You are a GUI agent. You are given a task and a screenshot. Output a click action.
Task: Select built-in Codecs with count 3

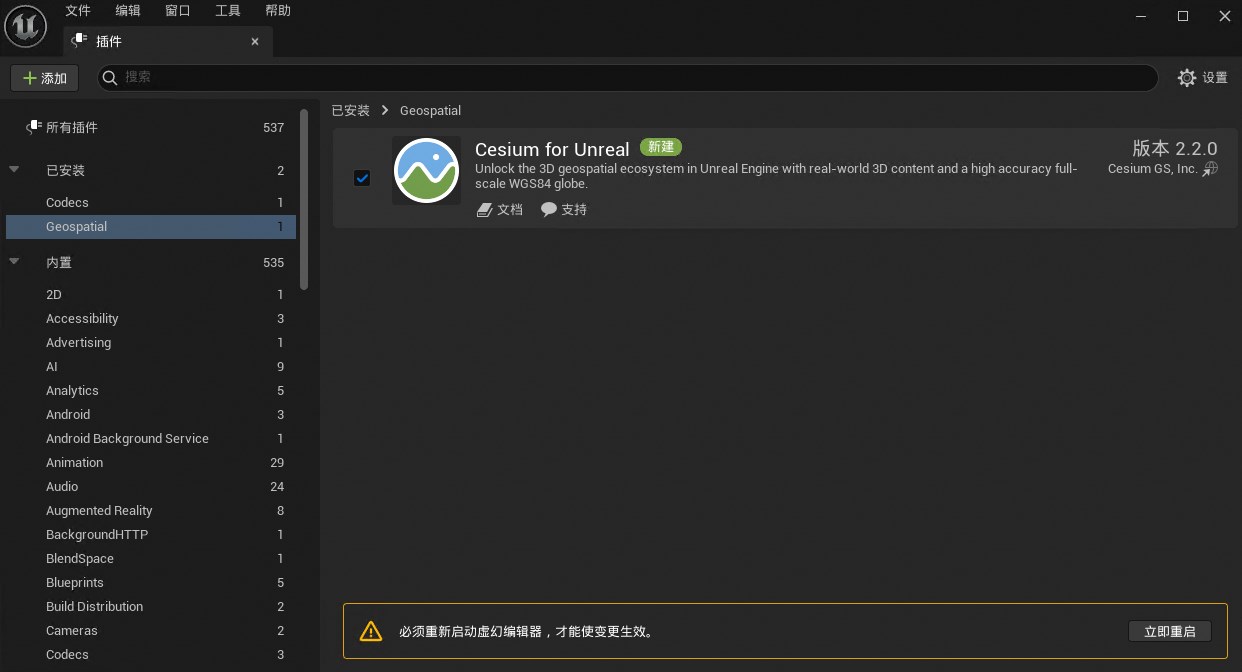coord(153,654)
